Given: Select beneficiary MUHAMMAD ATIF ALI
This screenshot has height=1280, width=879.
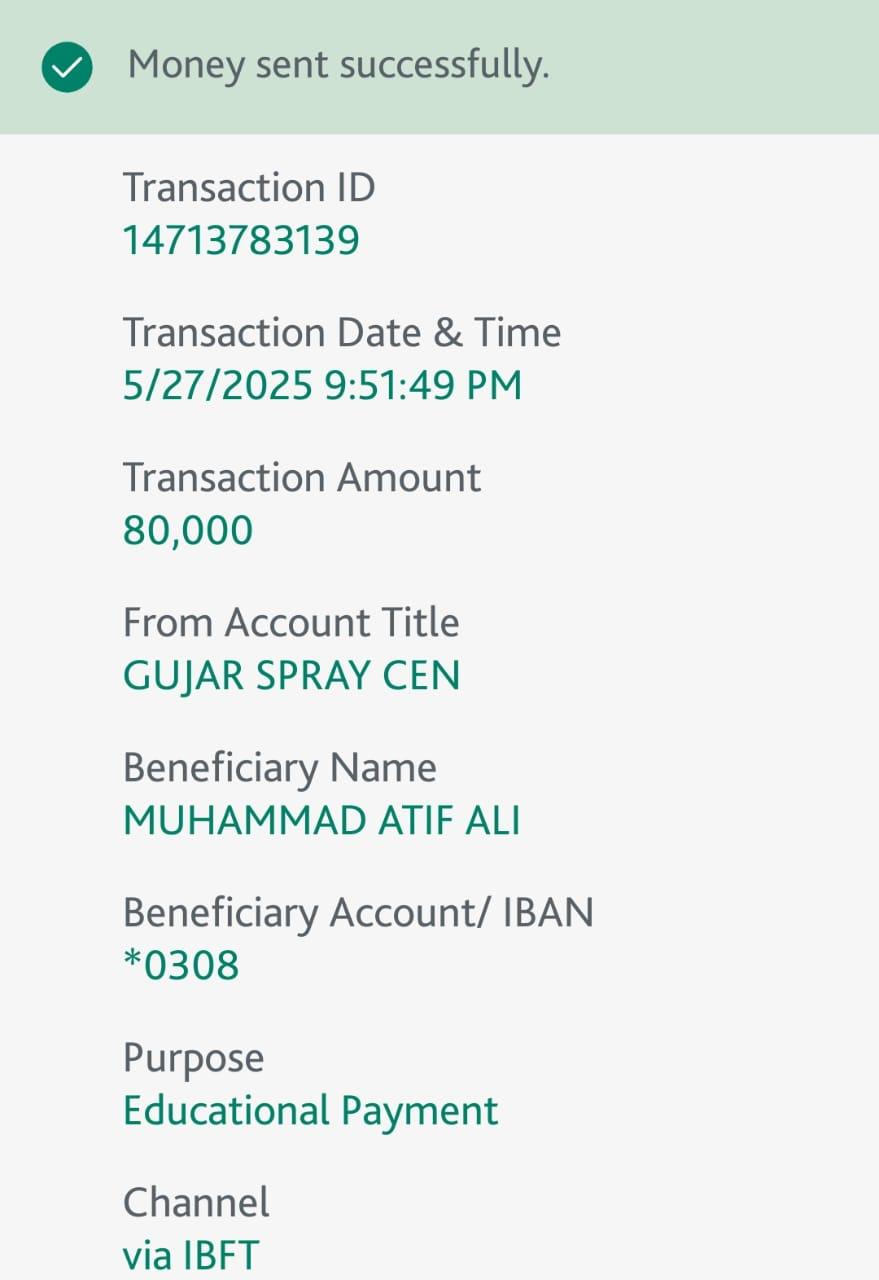Looking at the screenshot, I should [x=322, y=821].
